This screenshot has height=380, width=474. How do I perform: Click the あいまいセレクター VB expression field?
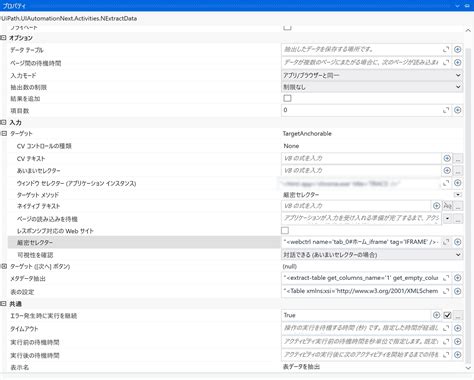pos(361,170)
